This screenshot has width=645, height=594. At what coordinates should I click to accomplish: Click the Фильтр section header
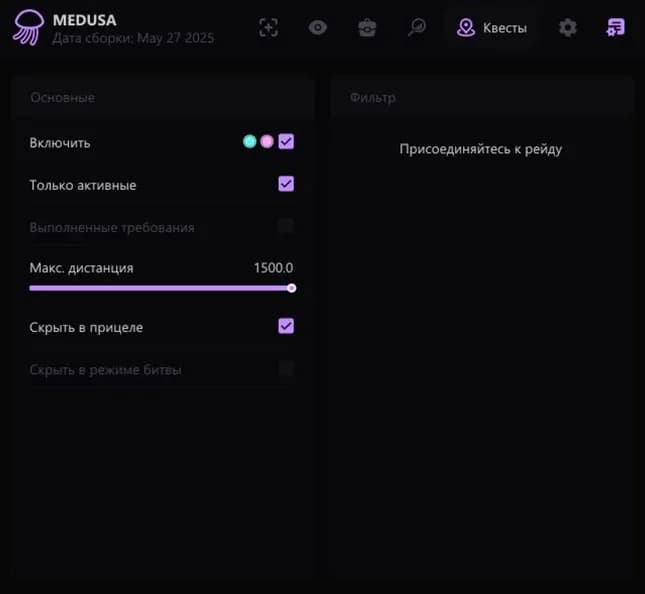point(373,98)
